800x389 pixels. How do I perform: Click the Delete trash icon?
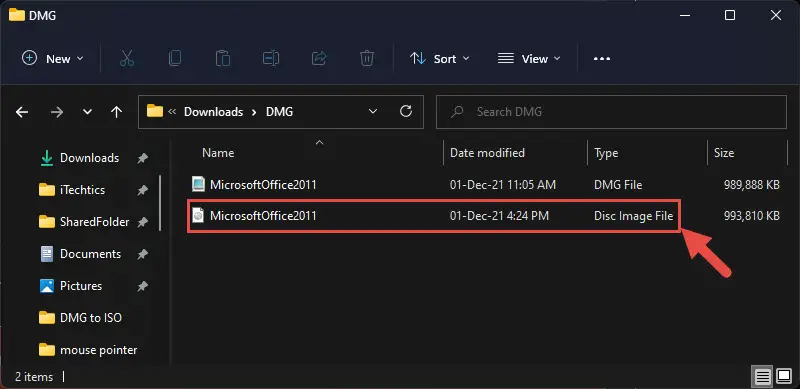pyautogui.click(x=367, y=59)
